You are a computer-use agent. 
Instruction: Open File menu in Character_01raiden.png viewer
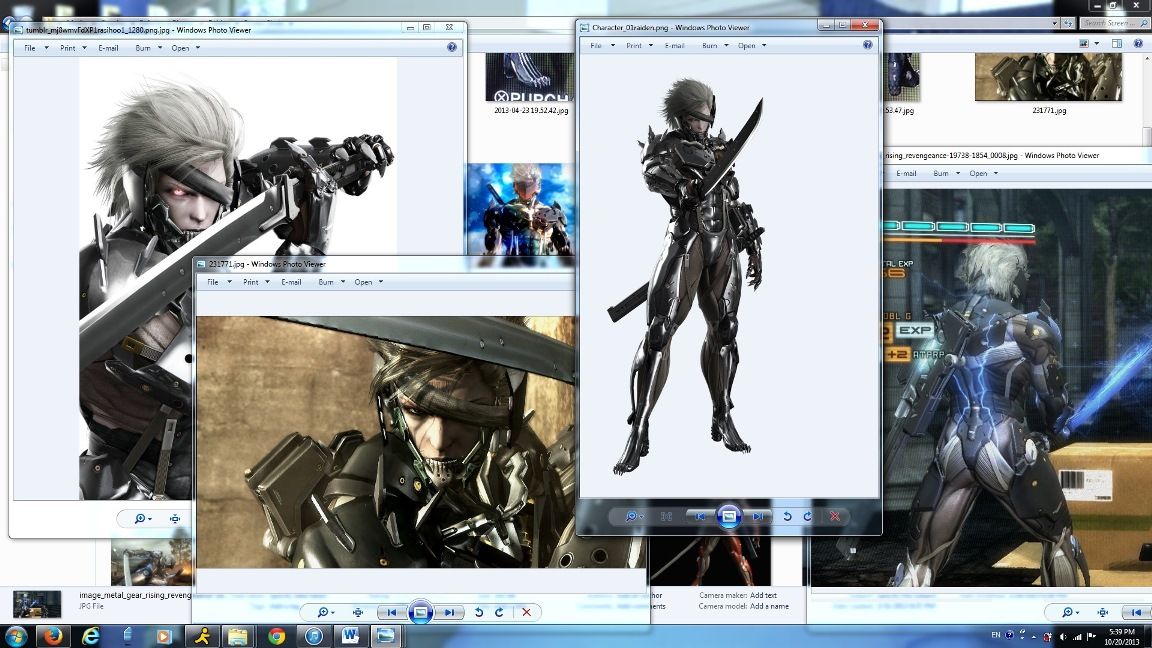[x=602, y=46]
